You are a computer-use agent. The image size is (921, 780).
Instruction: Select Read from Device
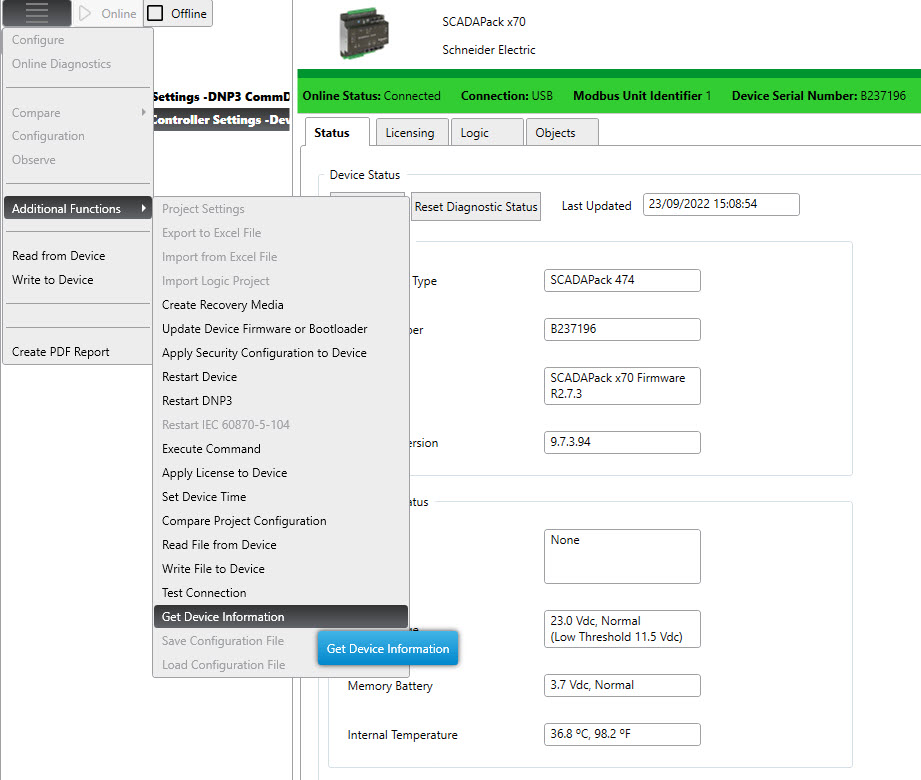[x=58, y=256]
